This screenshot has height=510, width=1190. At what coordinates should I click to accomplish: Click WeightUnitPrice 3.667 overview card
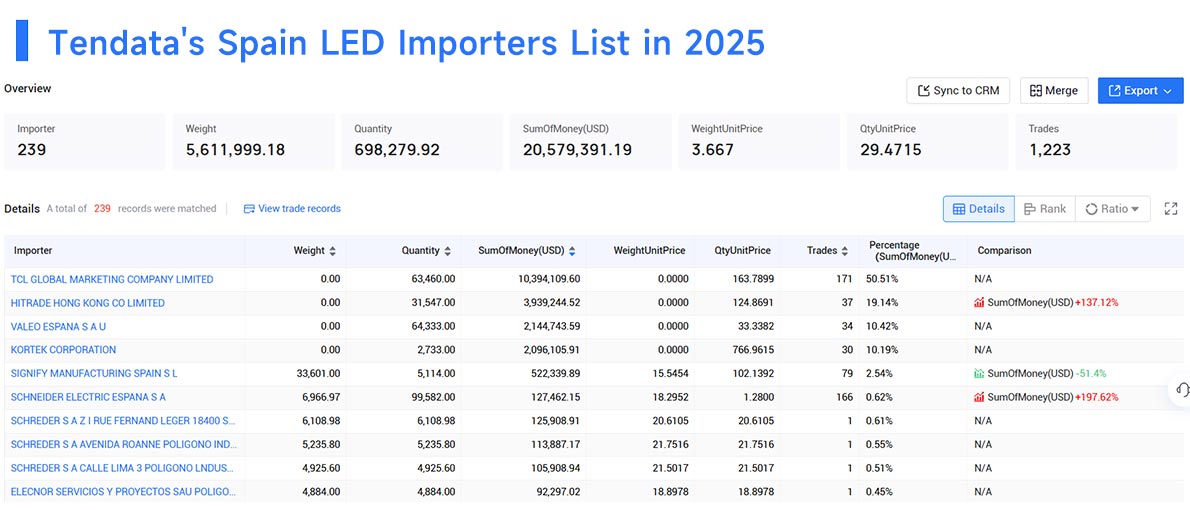point(759,142)
